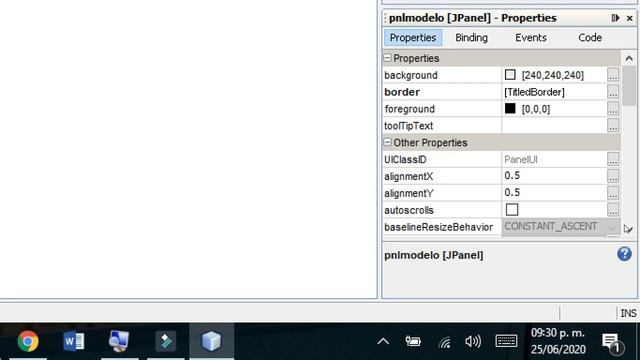Open touch keyboard tray icon
The height and width of the screenshot is (360, 640).
point(506,341)
